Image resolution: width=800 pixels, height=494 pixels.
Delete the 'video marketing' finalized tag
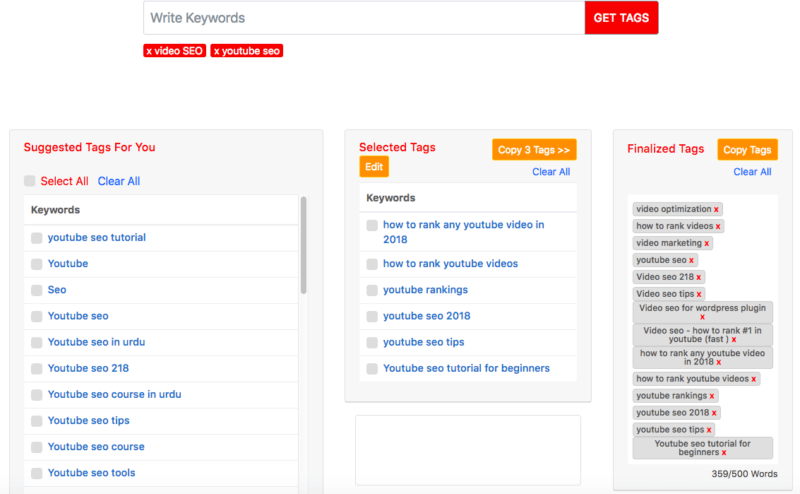pos(707,244)
